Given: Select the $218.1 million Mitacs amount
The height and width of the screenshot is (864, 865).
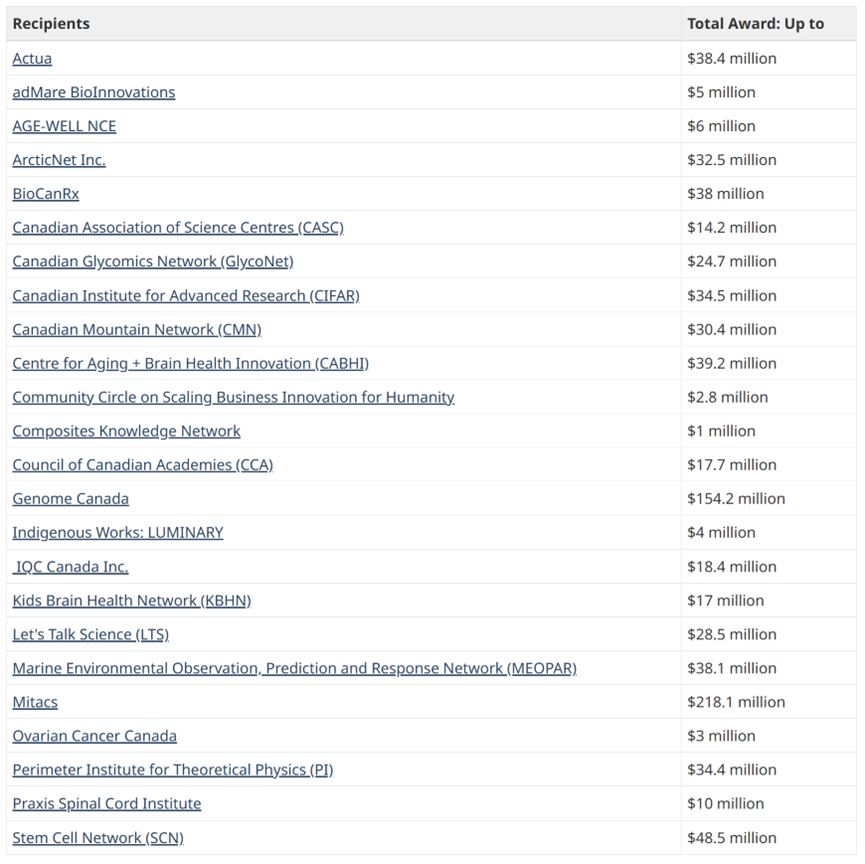Looking at the screenshot, I should [x=736, y=702].
